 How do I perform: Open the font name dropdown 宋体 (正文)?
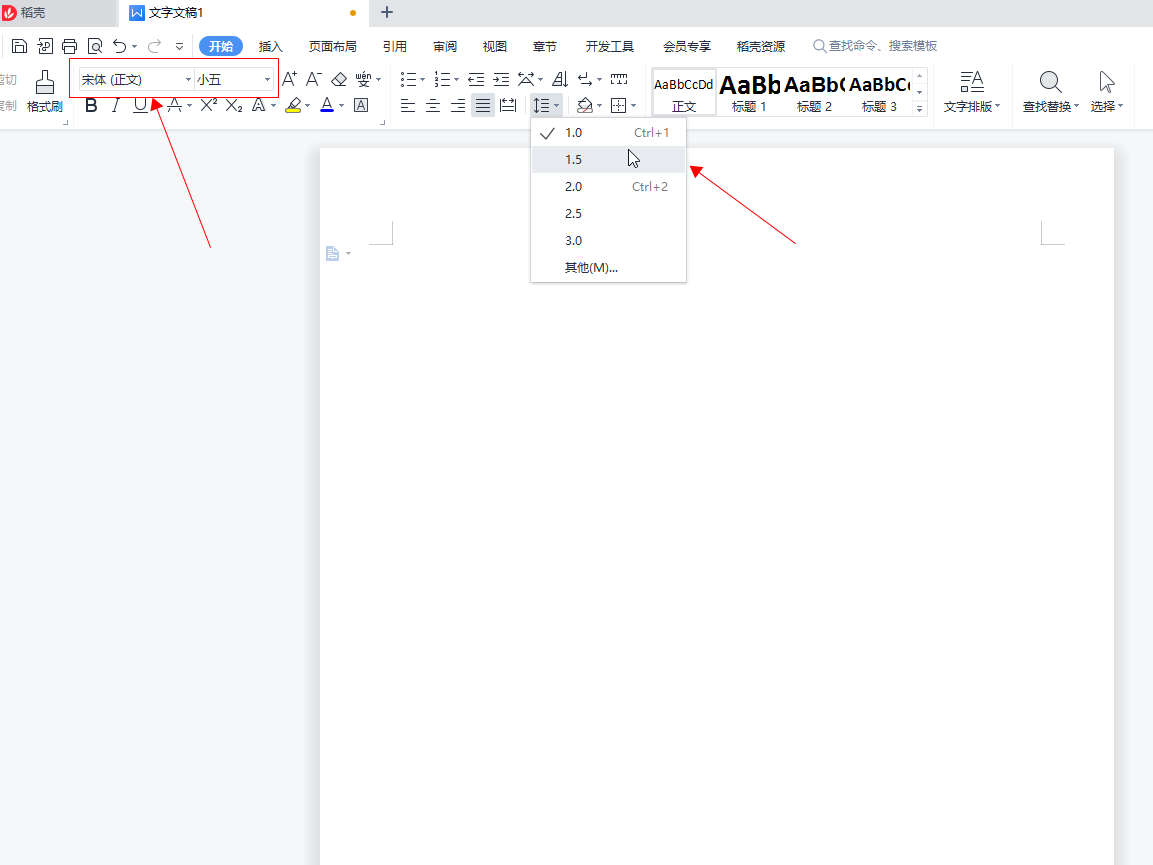[x=135, y=79]
